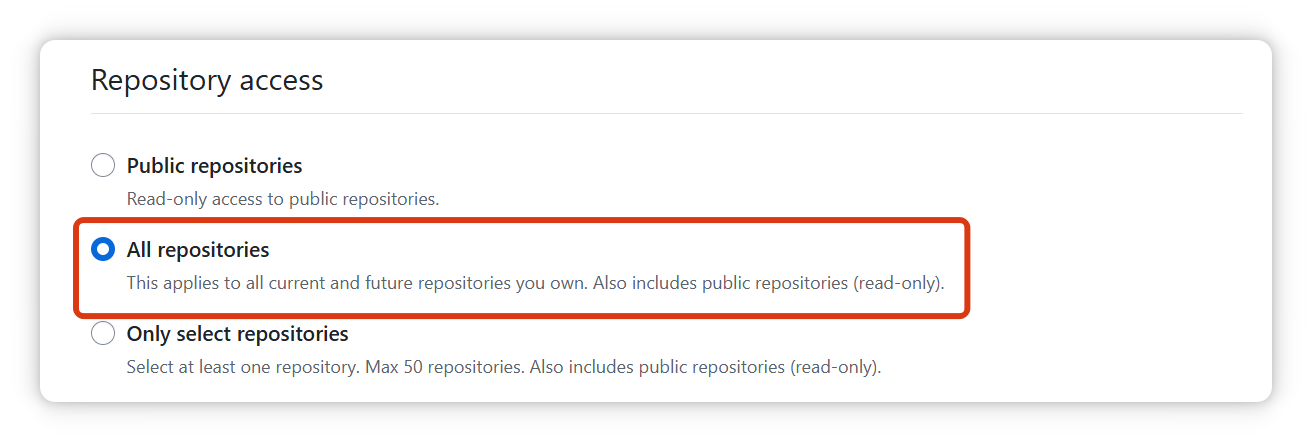Choose the All repositories radio button
The height and width of the screenshot is (442, 1312).
pyautogui.click(x=103, y=249)
